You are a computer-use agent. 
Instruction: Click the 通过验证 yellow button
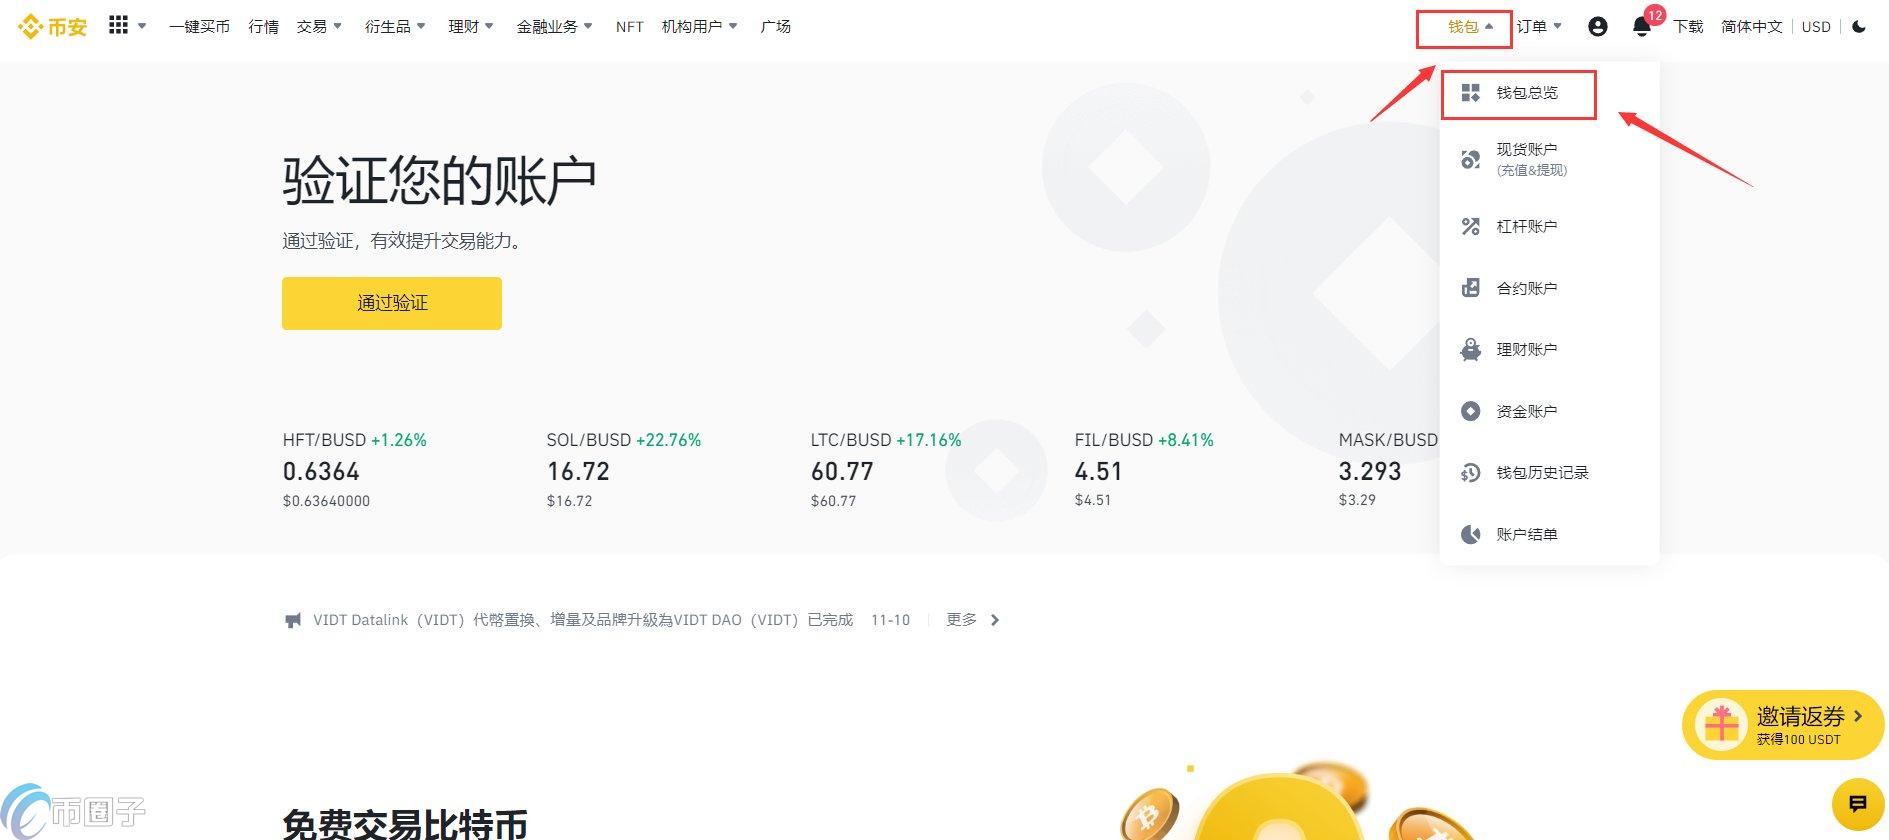[x=391, y=303]
